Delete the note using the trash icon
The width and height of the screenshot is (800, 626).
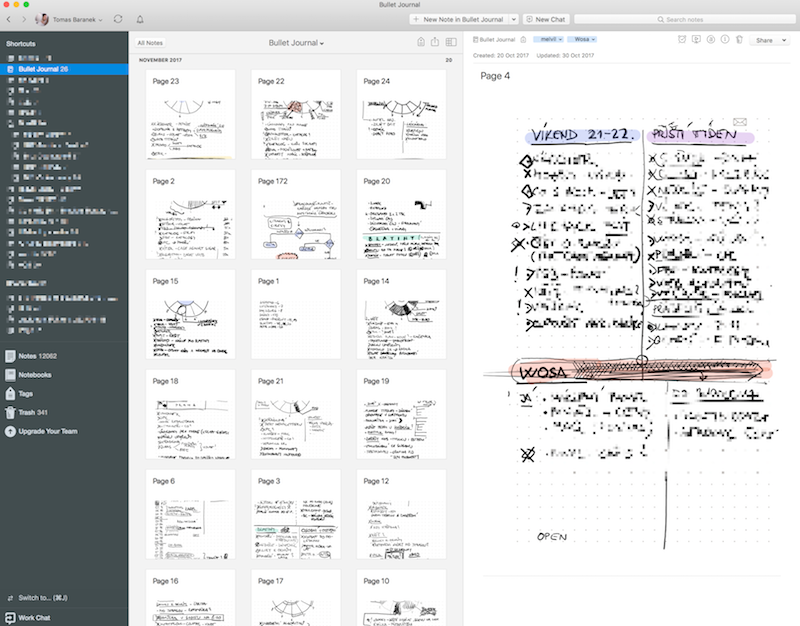740,40
